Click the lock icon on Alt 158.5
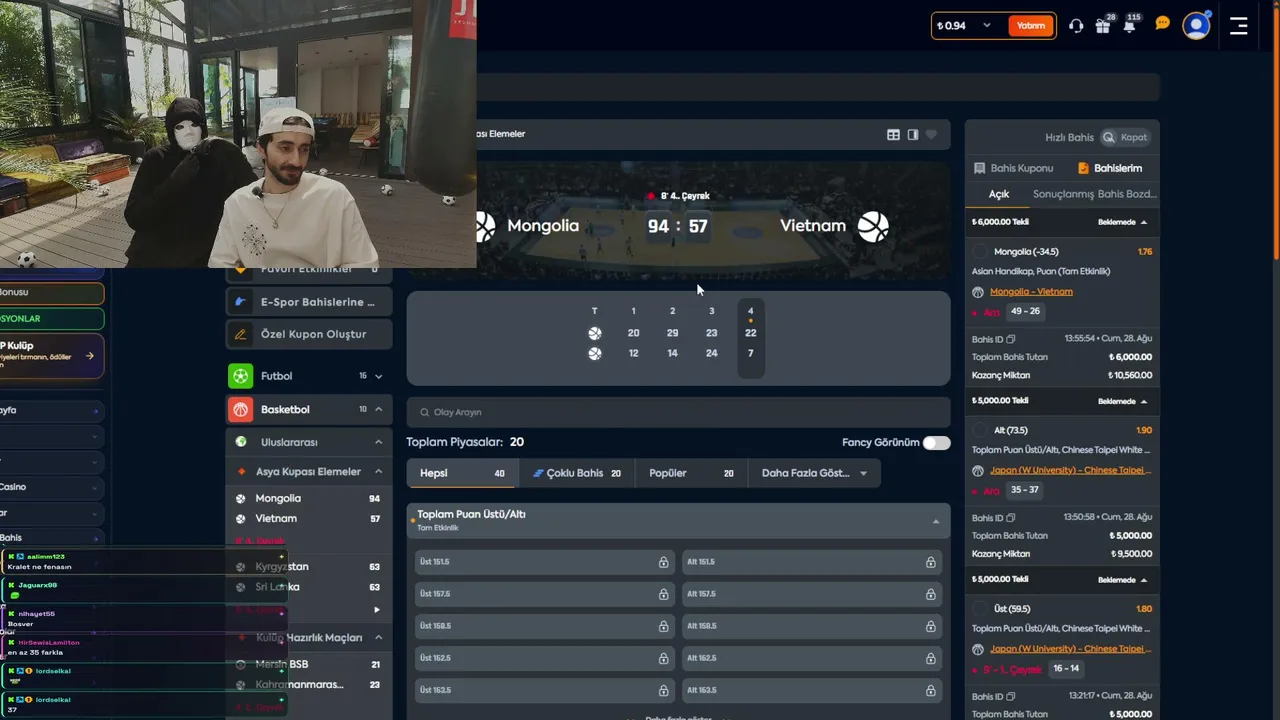Screen dimensions: 1280x720 [931, 626]
